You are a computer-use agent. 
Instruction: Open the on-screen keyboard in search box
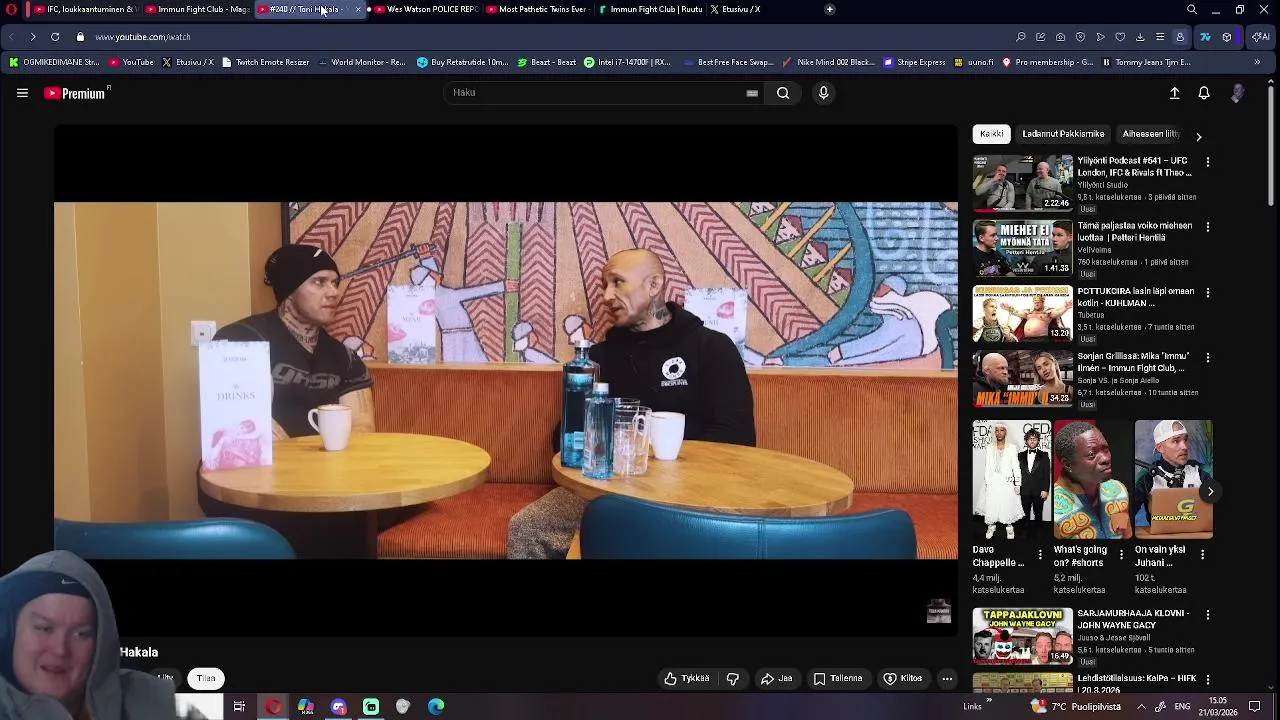tap(752, 93)
